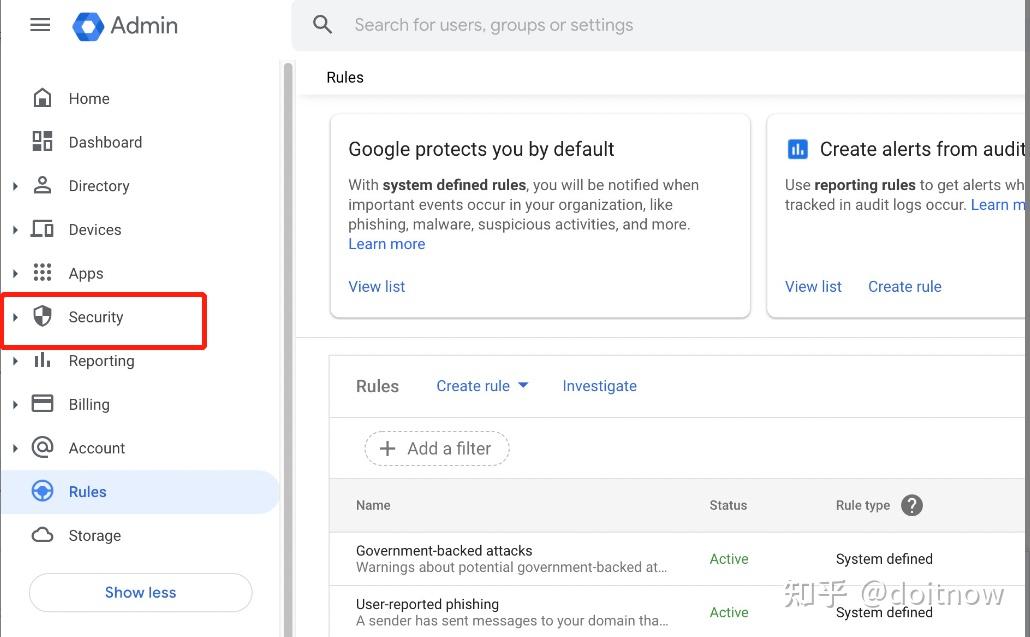Open the Home section in the sidebar
Viewport: 1030px width, 637px height.
click(x=42, y=98)
